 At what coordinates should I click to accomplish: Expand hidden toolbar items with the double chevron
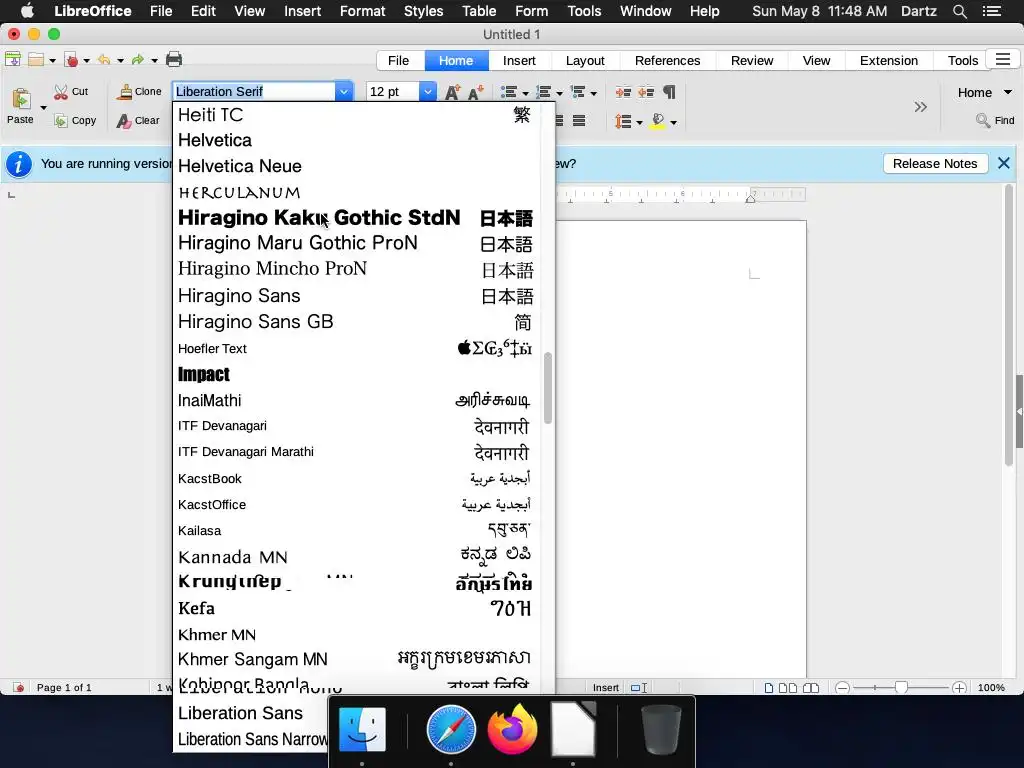tap(920, 107)
